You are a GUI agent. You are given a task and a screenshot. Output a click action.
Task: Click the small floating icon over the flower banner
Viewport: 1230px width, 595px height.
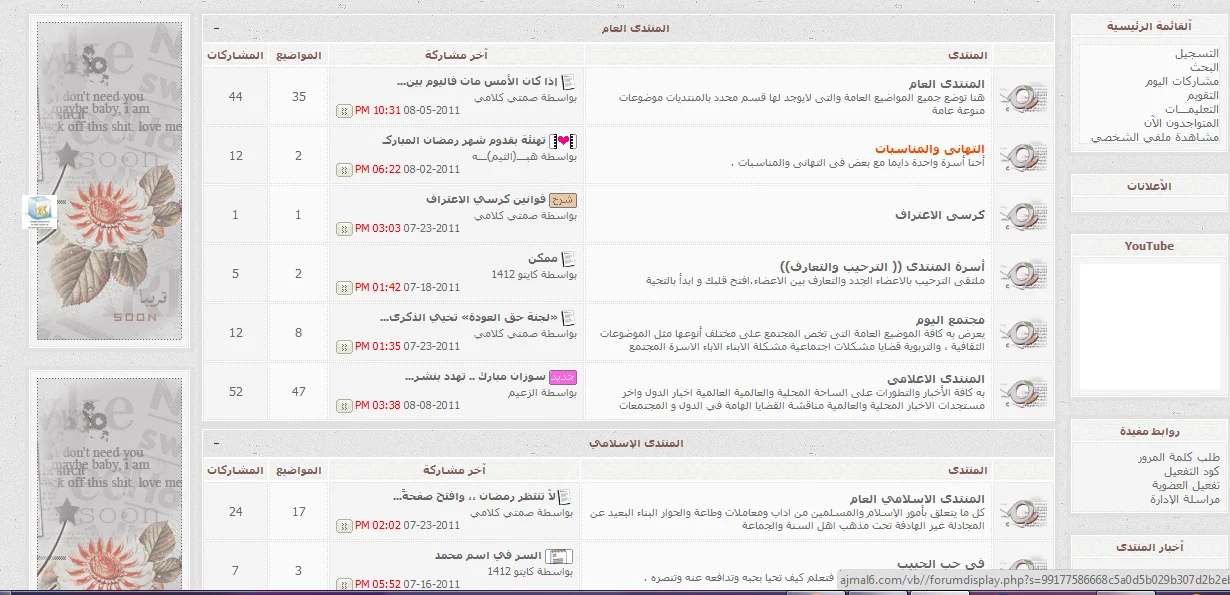point(39,211)
